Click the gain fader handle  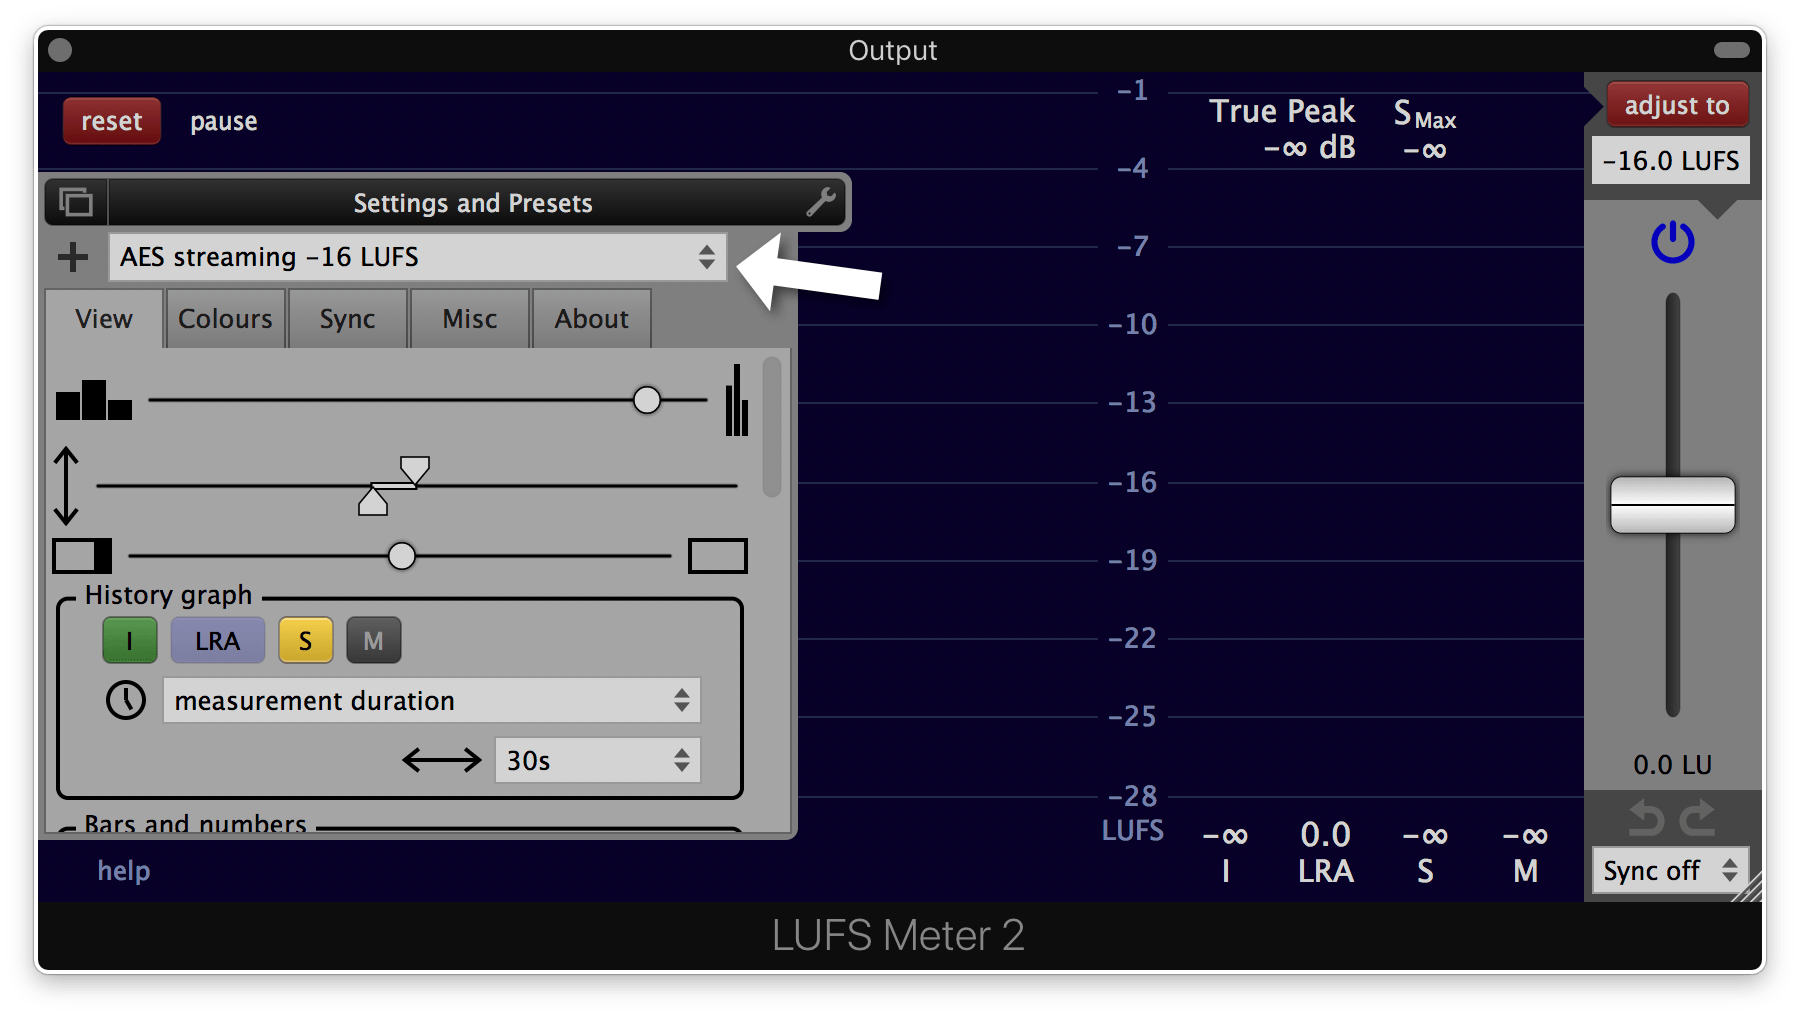(x=1672, y=505)
